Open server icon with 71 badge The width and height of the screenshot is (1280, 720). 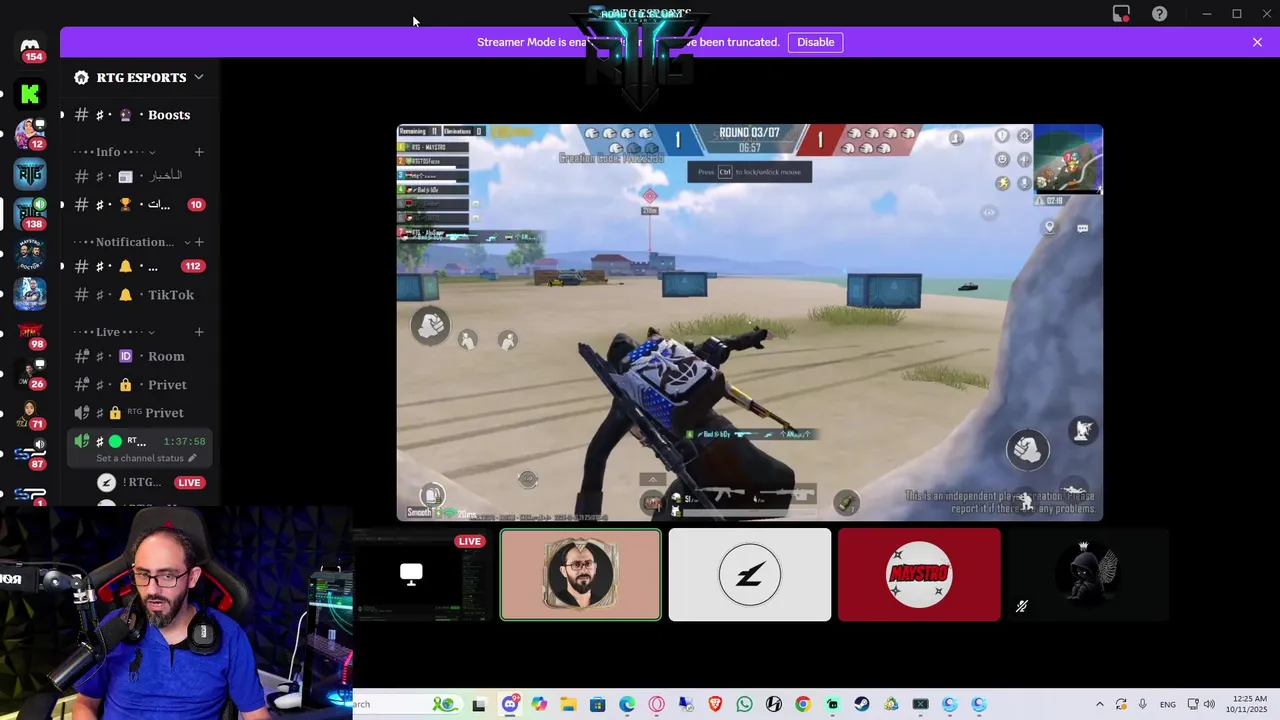[x=30, y=413]
